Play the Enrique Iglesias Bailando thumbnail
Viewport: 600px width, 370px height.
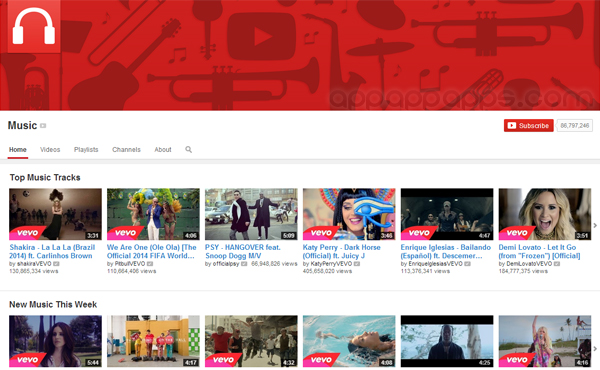pyautogui.click(x=447, y=214)
